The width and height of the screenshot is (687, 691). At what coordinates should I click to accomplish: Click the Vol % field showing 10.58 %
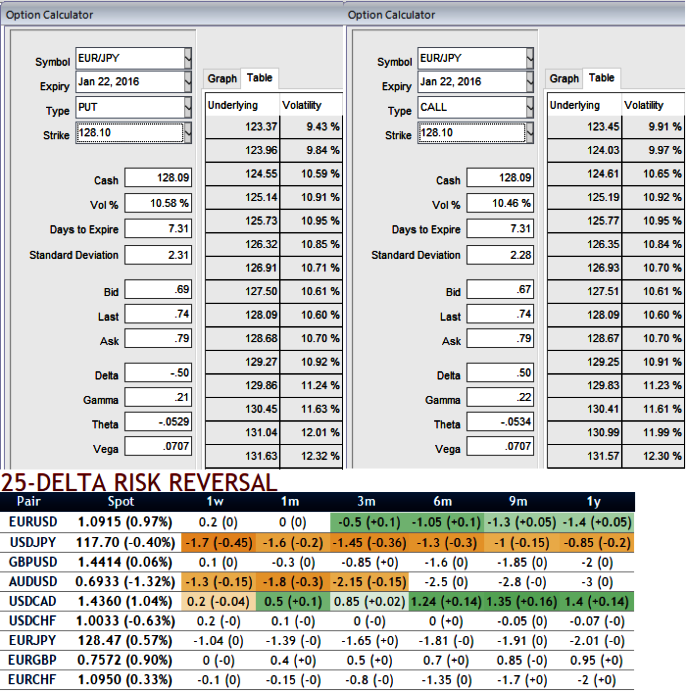157,204
